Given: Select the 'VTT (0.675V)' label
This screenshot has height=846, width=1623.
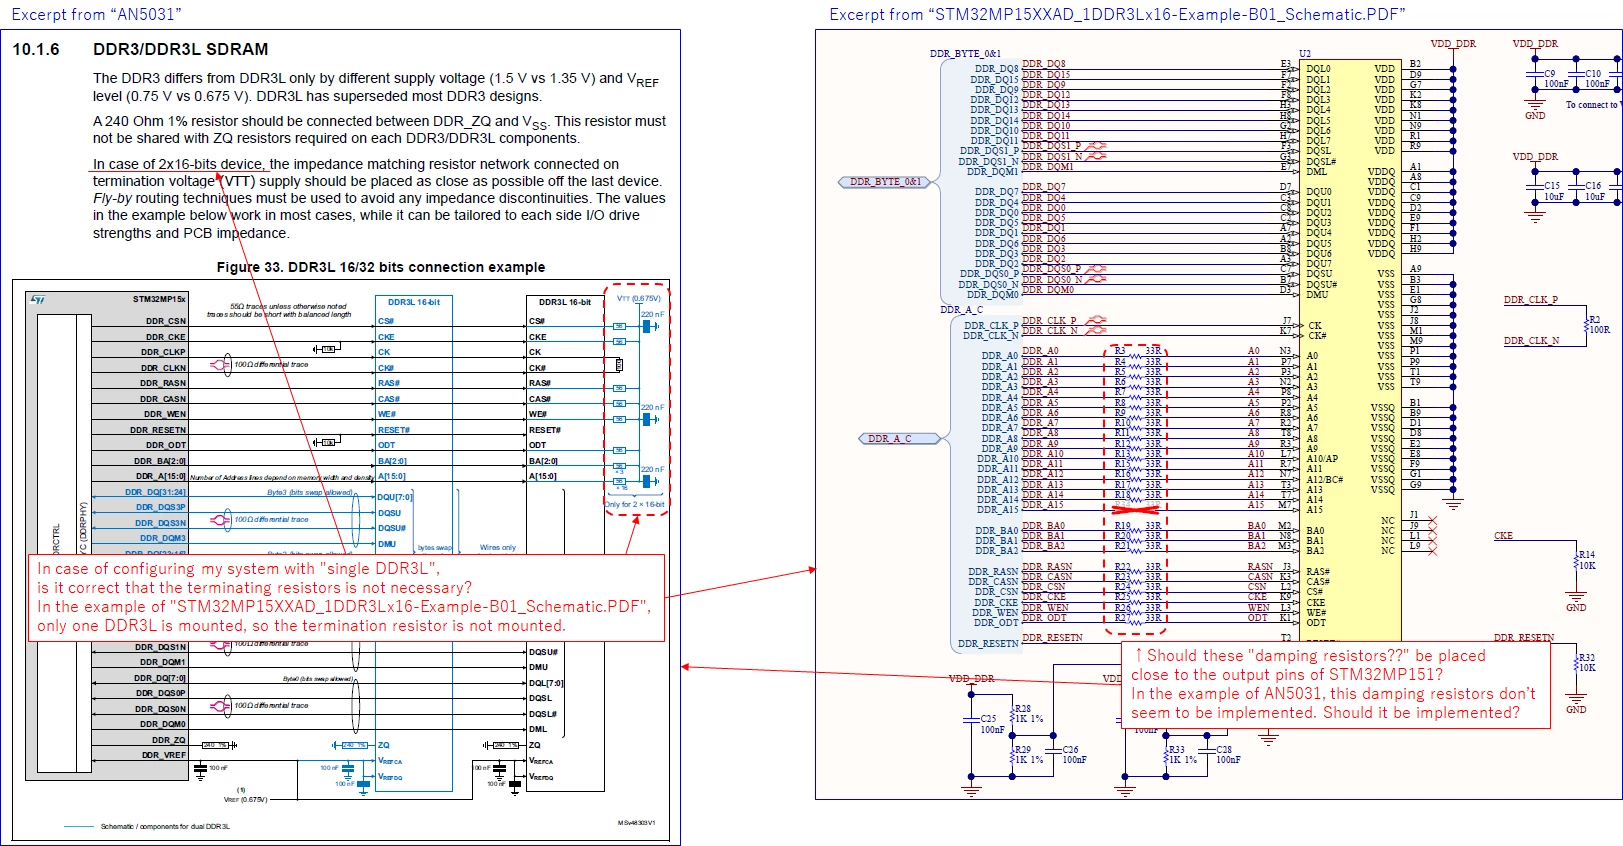Looking at the screenshot, I should [638, 299].
